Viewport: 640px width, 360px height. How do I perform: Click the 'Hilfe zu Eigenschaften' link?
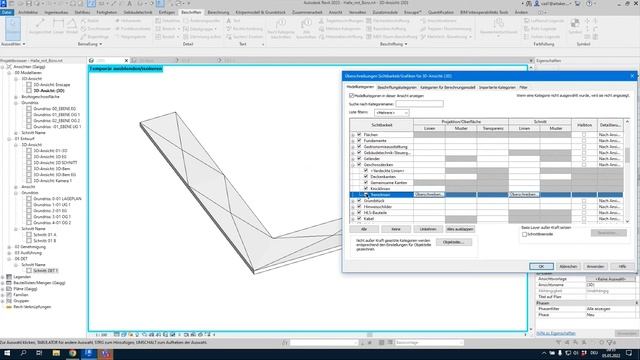click(556, 333)
